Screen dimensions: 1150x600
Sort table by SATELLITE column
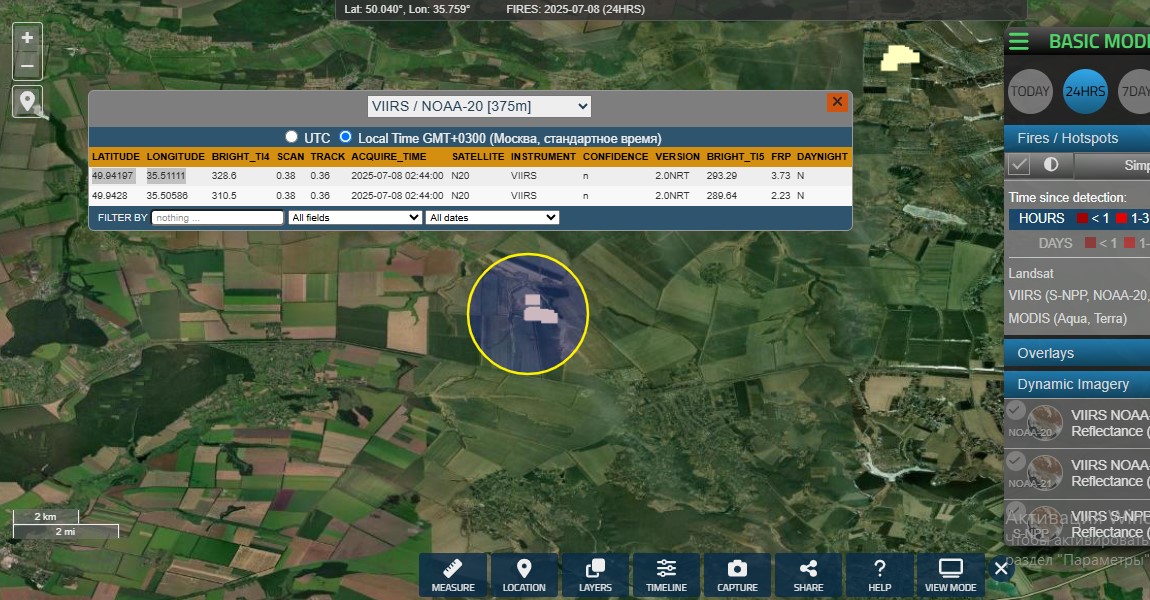coord(477,157)
